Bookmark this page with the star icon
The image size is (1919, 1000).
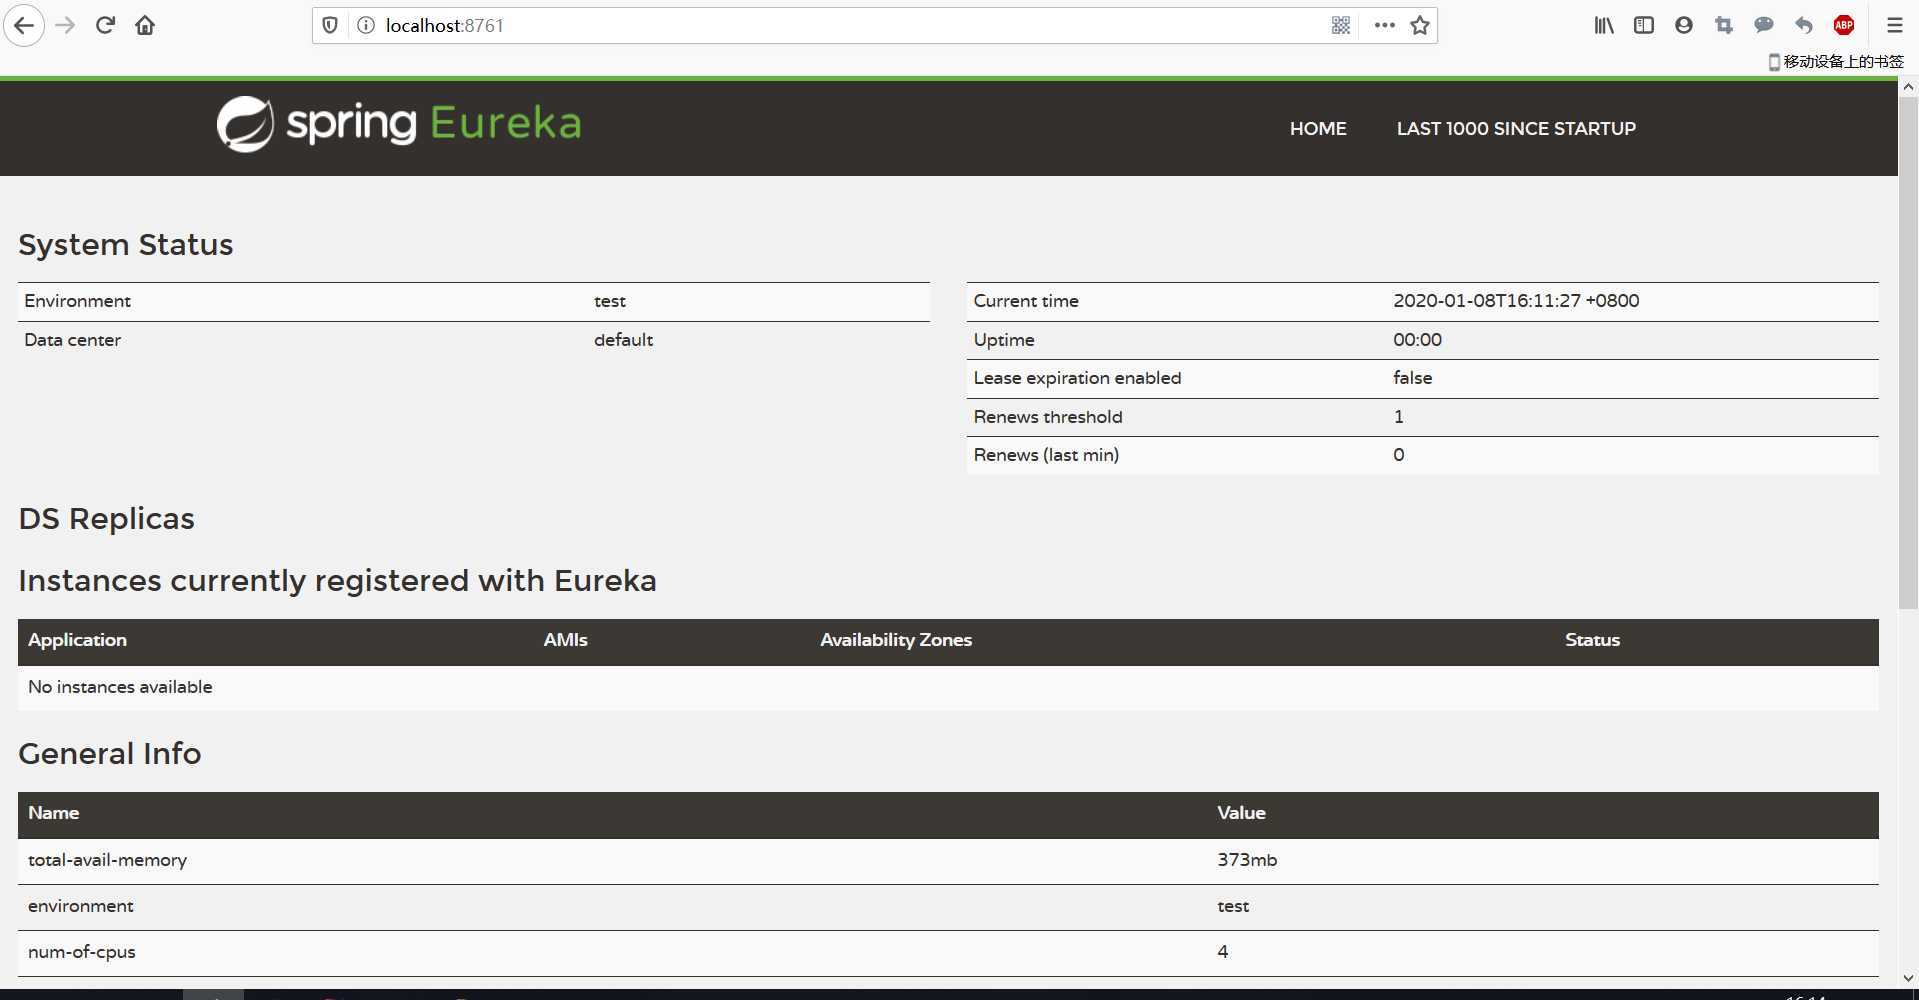(1420, 26)
